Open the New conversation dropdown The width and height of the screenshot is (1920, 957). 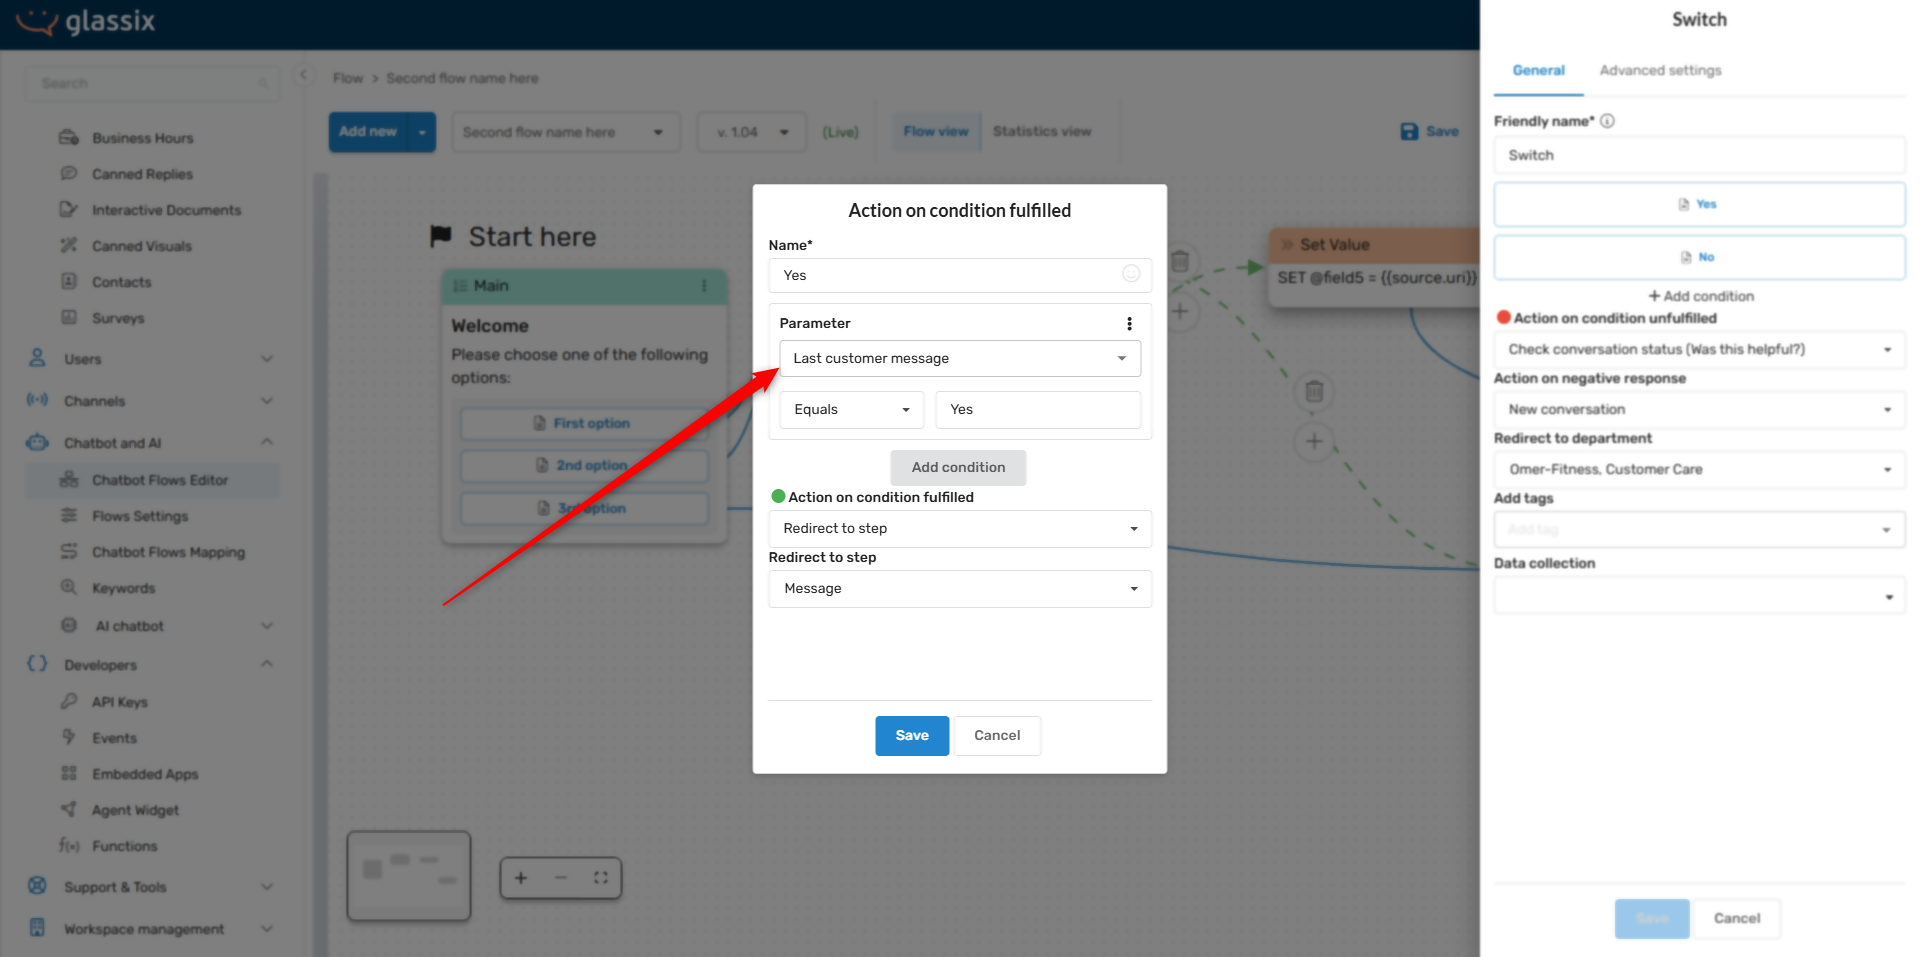tap(1699, 409)
